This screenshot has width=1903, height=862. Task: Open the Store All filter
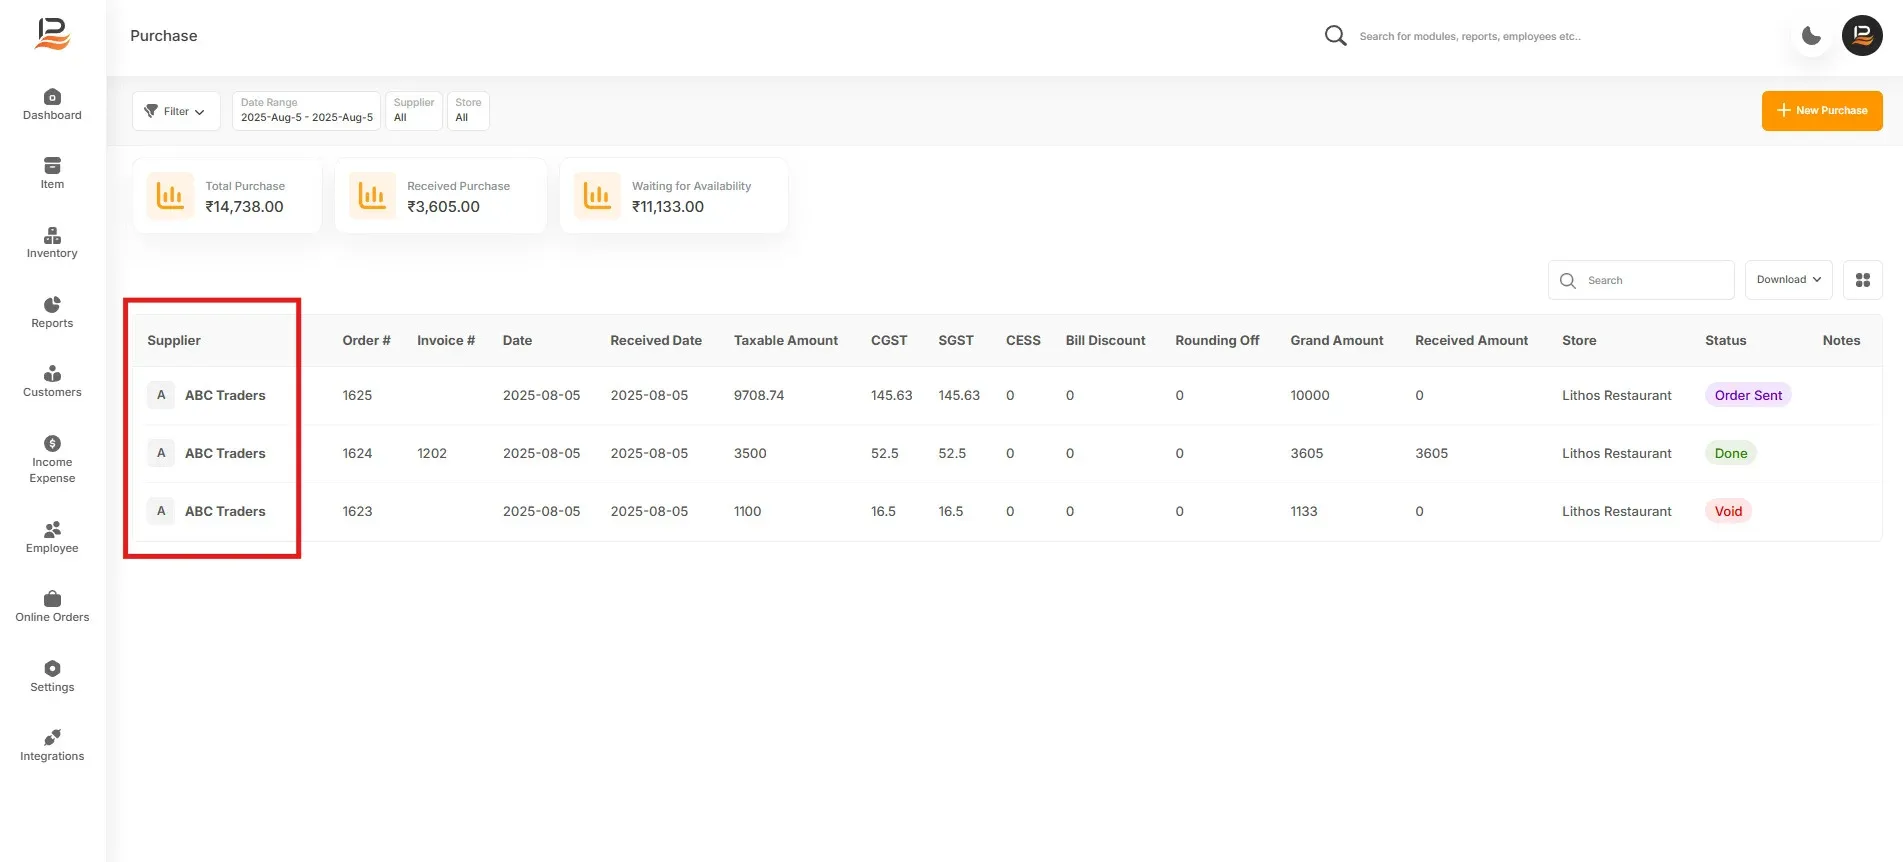click(468, 111)
